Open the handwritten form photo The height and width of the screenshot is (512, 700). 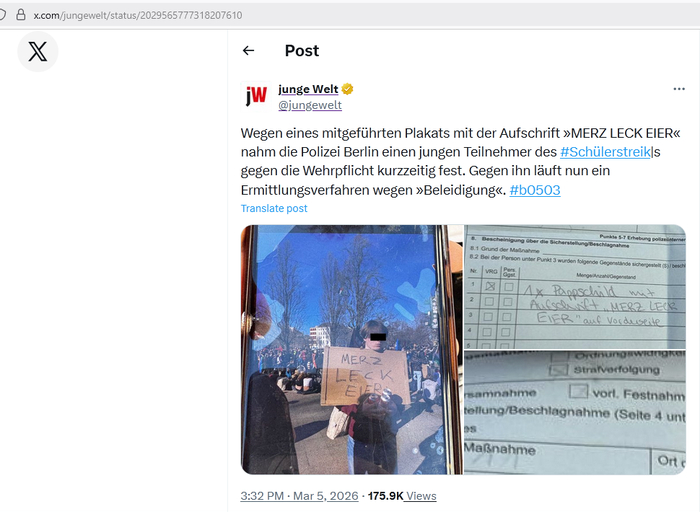pyautogui.click(x=575, y=287)
